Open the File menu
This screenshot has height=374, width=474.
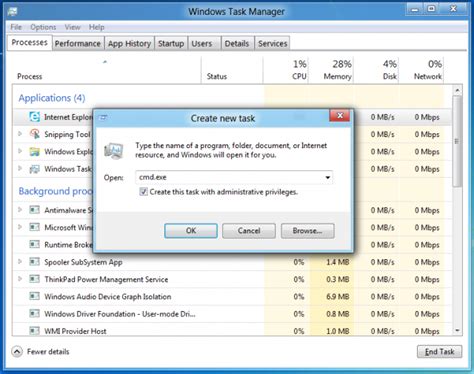(16, 27)
